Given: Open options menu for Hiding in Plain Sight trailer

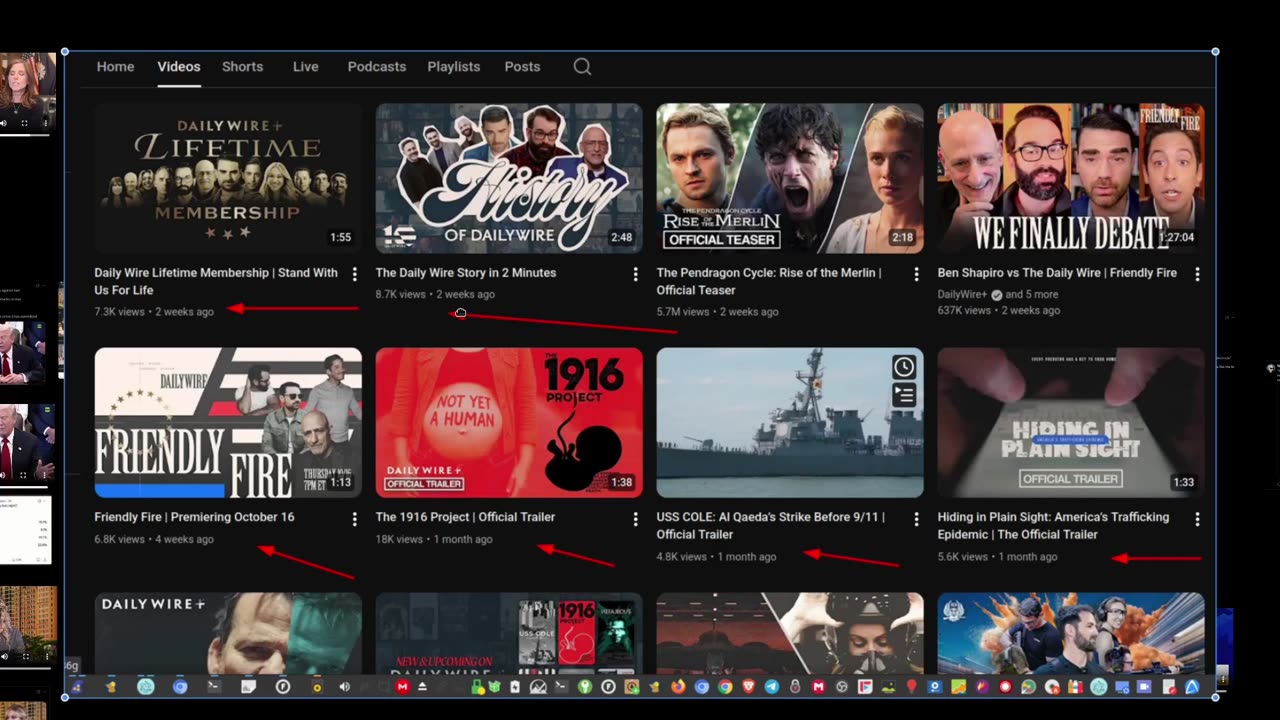Looking at the screenshot, I should (1197, 519).
